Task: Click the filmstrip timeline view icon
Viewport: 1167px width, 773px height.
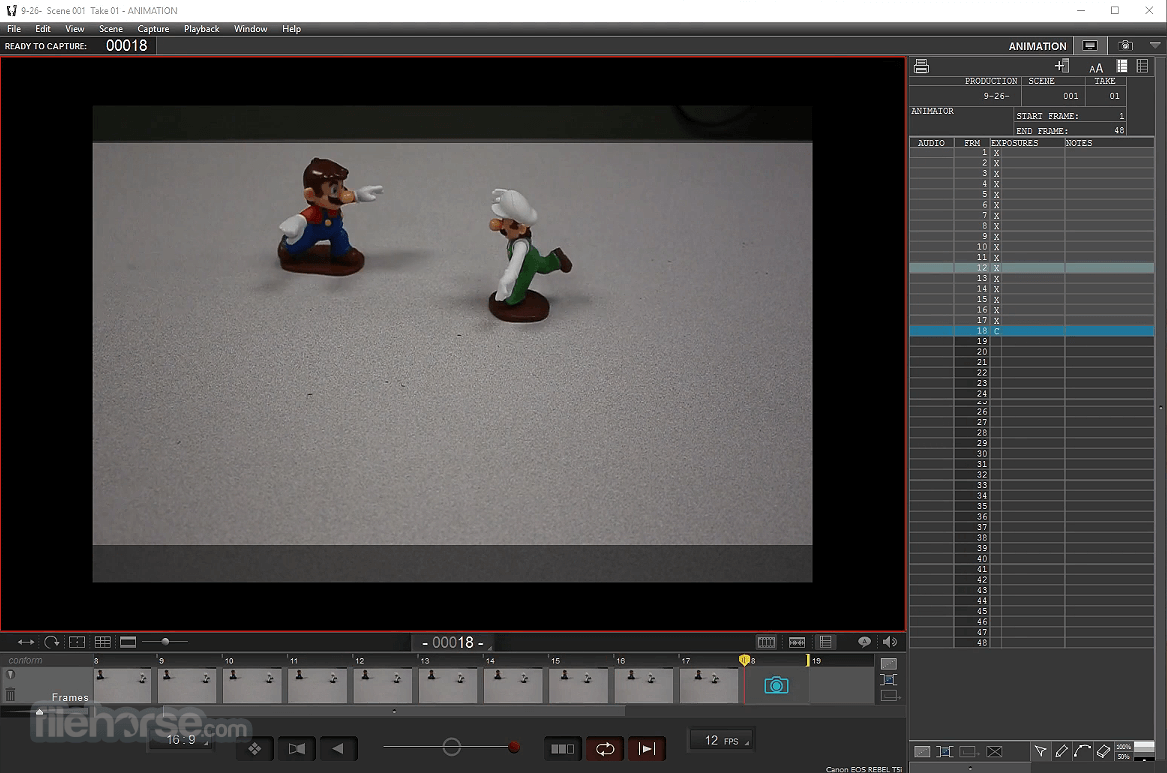Action: [x=766, y=642]
